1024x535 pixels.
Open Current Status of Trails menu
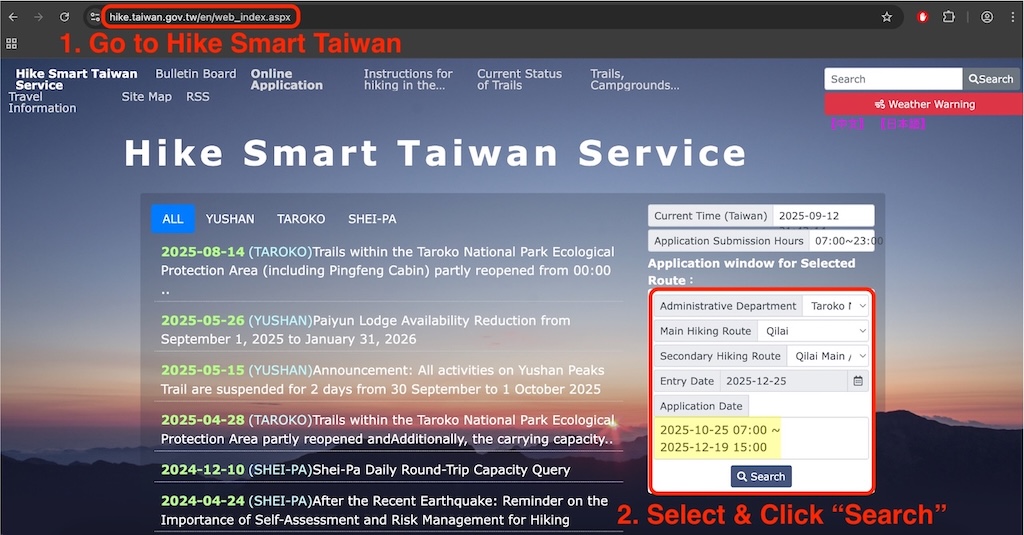[x=519, y=79]
